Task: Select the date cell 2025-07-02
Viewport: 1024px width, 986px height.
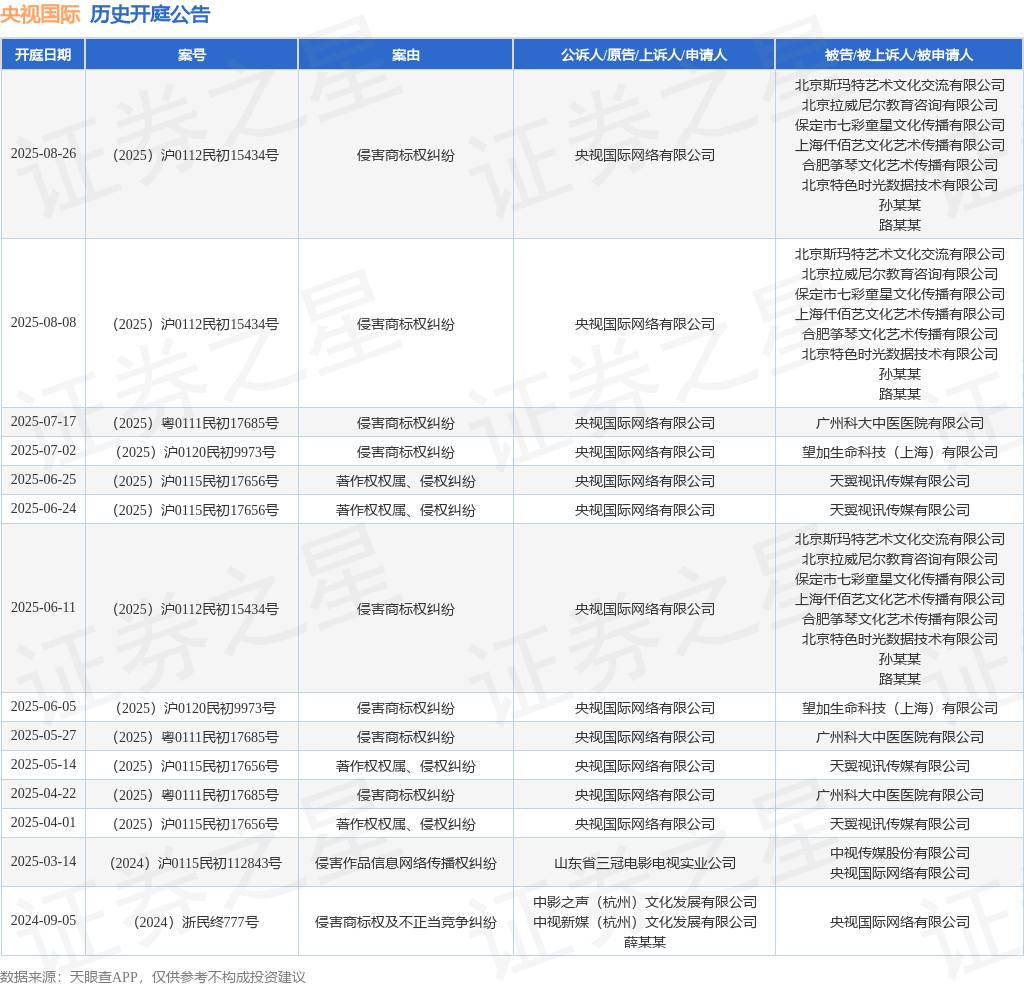Action: tap(43, 451)
